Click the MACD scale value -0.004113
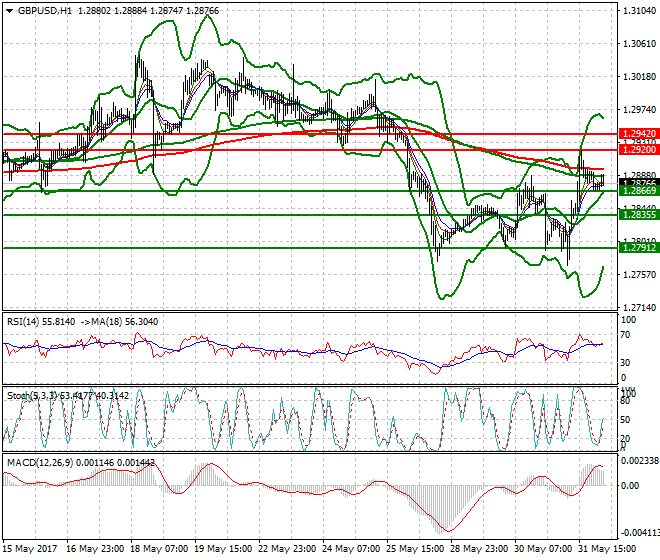Image resolution: width=660 pixels, height=560 pixels. pos(640,533)
